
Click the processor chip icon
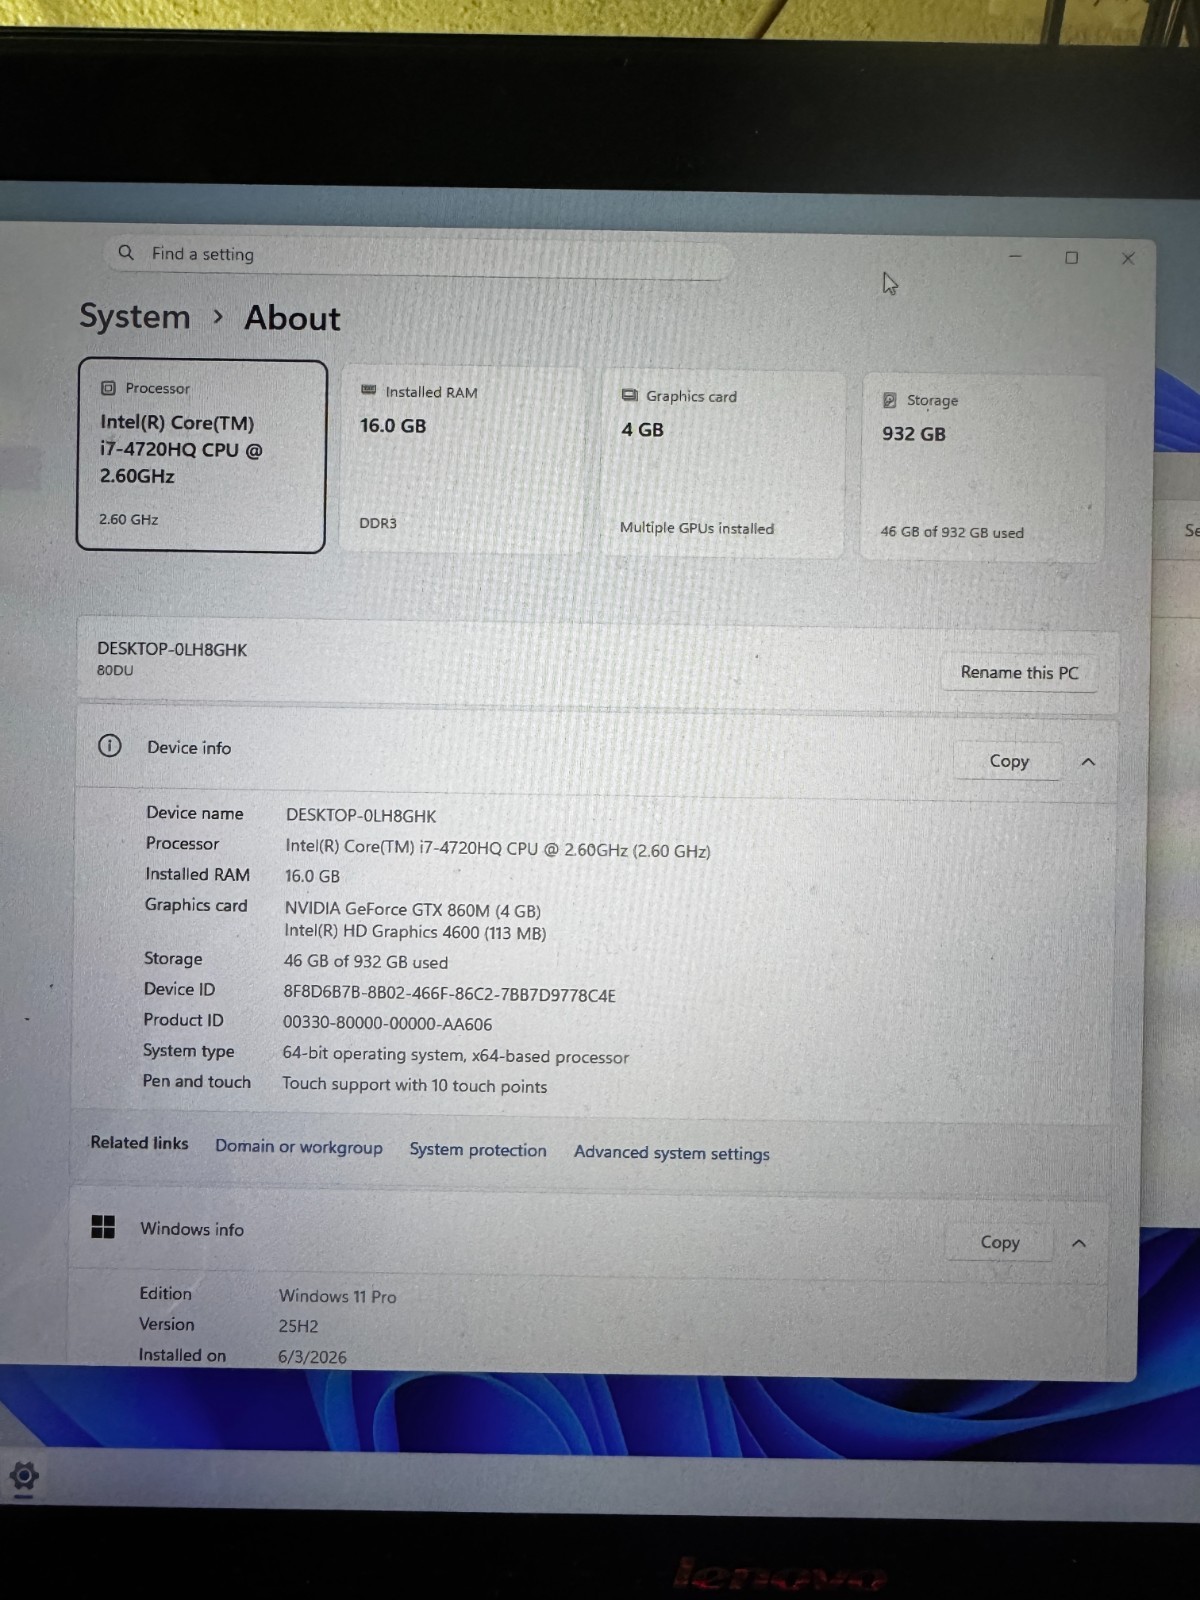coord(108,388)
